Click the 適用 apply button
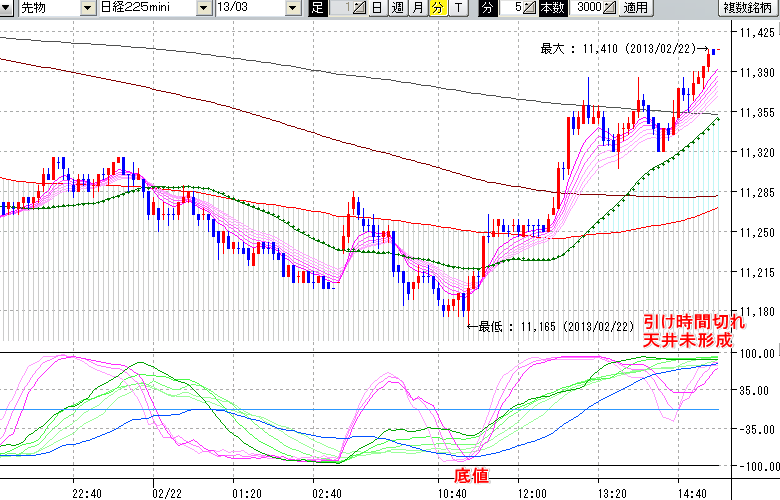 pos(635,8)
